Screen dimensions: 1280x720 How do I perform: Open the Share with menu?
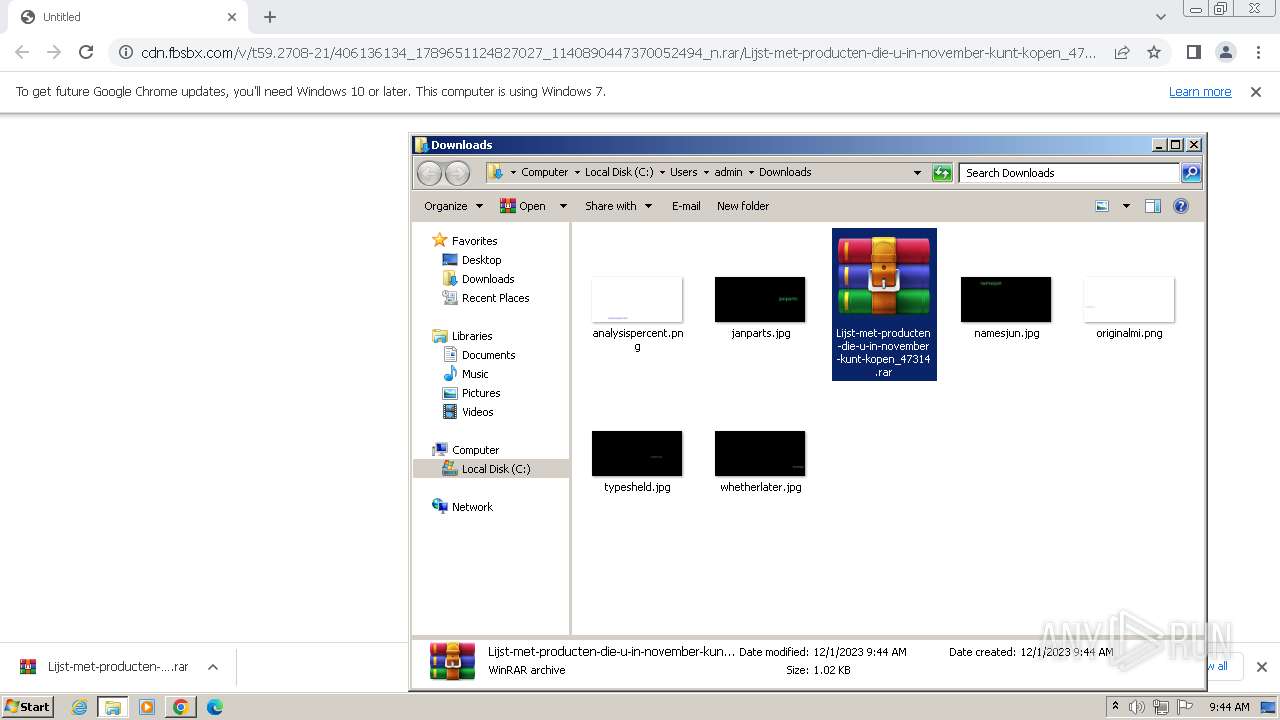[618, 206]
